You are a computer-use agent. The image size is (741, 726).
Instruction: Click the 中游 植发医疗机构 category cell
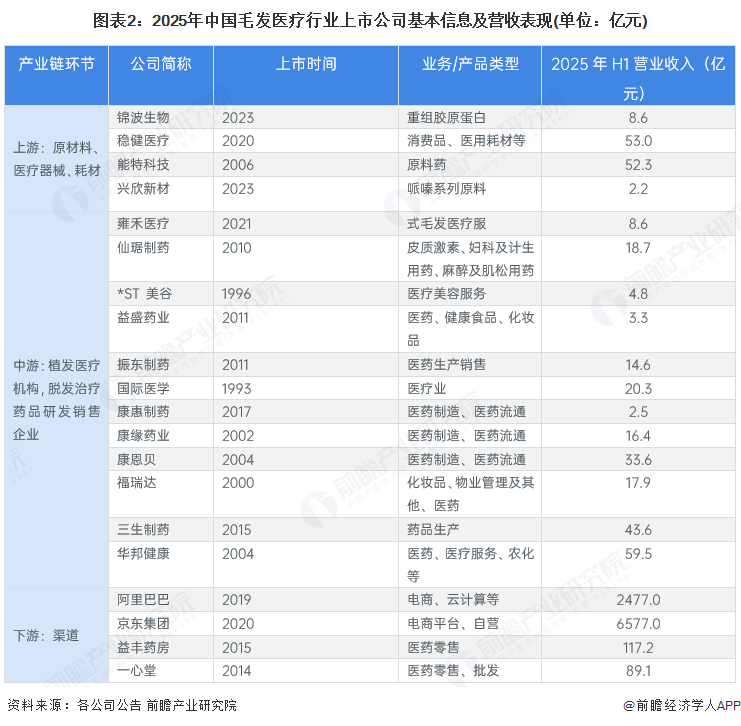tap(57, 400)
